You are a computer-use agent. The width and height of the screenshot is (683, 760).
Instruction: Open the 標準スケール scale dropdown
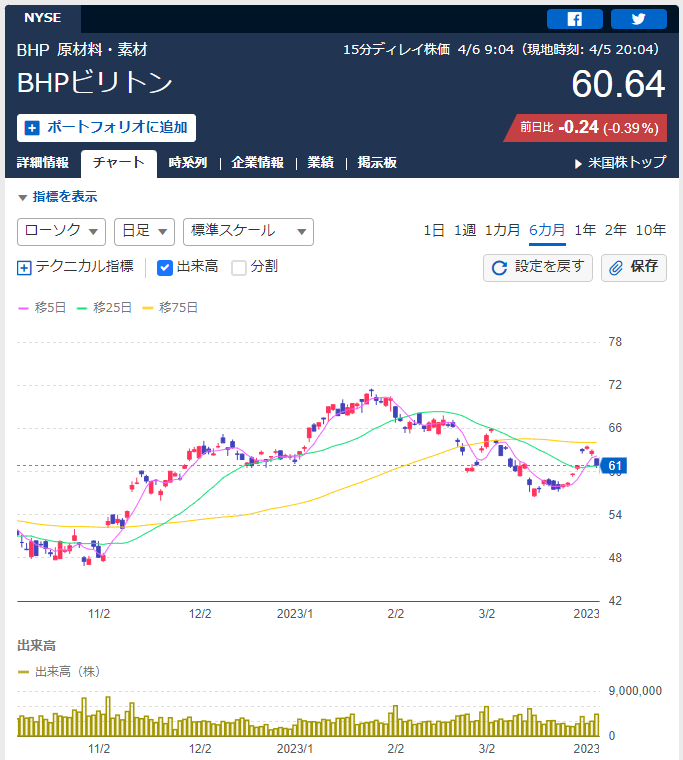pyautogui.click(x=248, y=232)
